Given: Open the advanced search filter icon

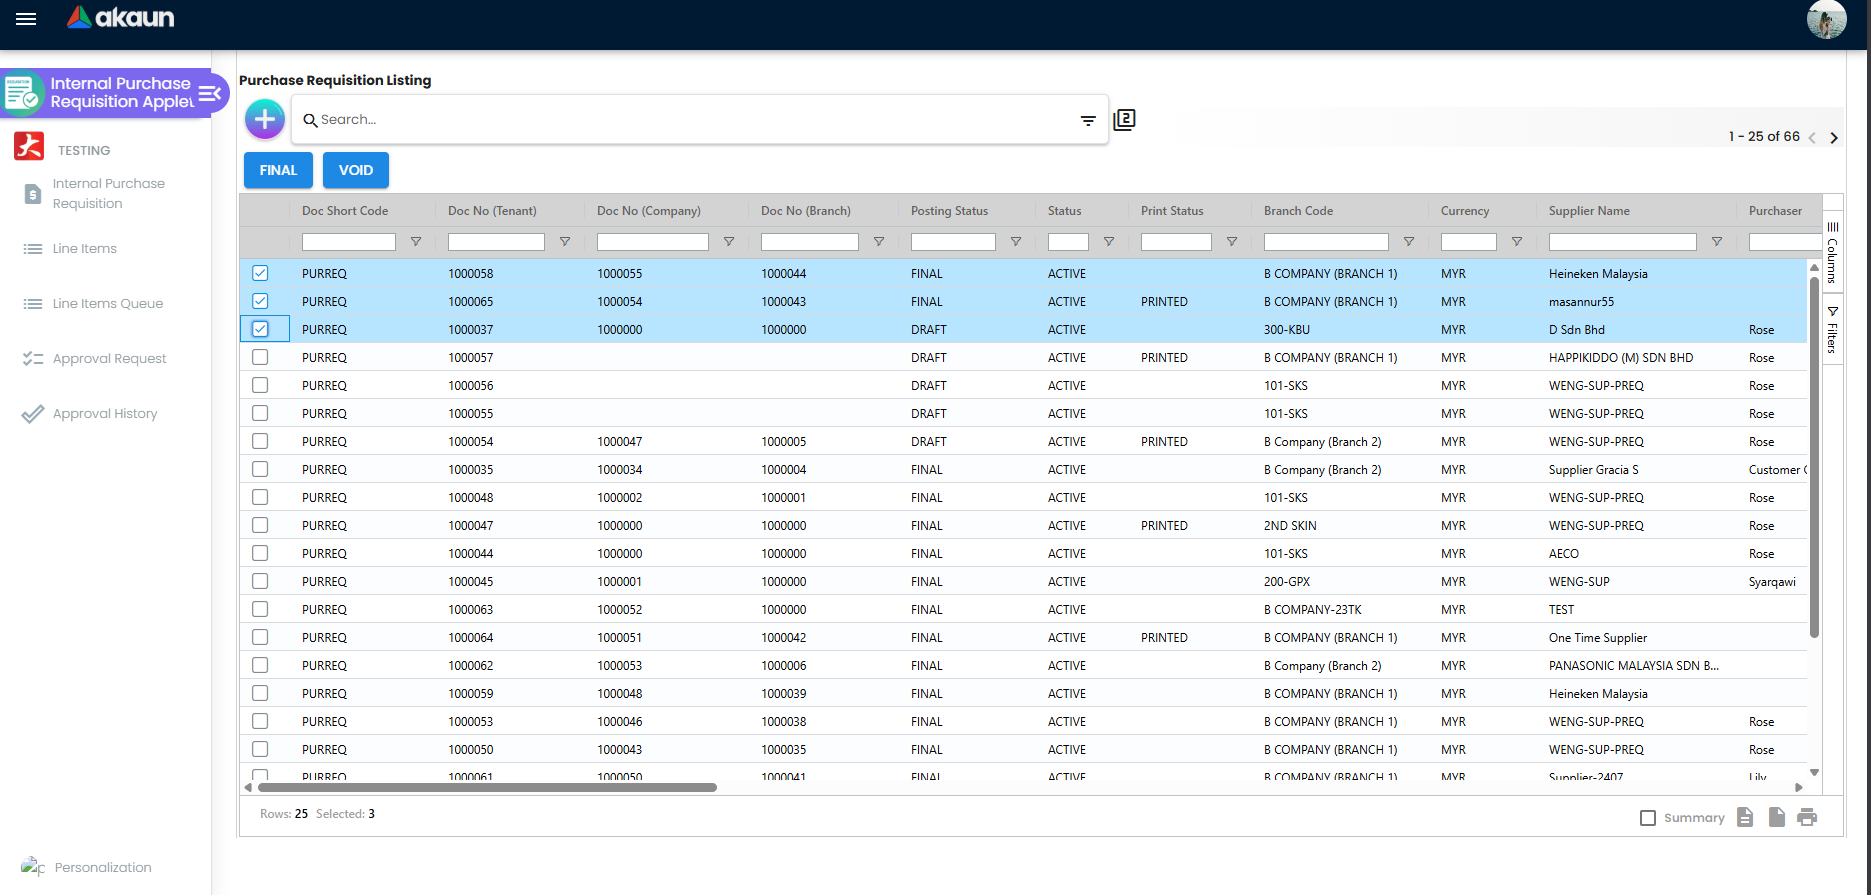Looking at the screenshot, I should tap(1088, 121).
